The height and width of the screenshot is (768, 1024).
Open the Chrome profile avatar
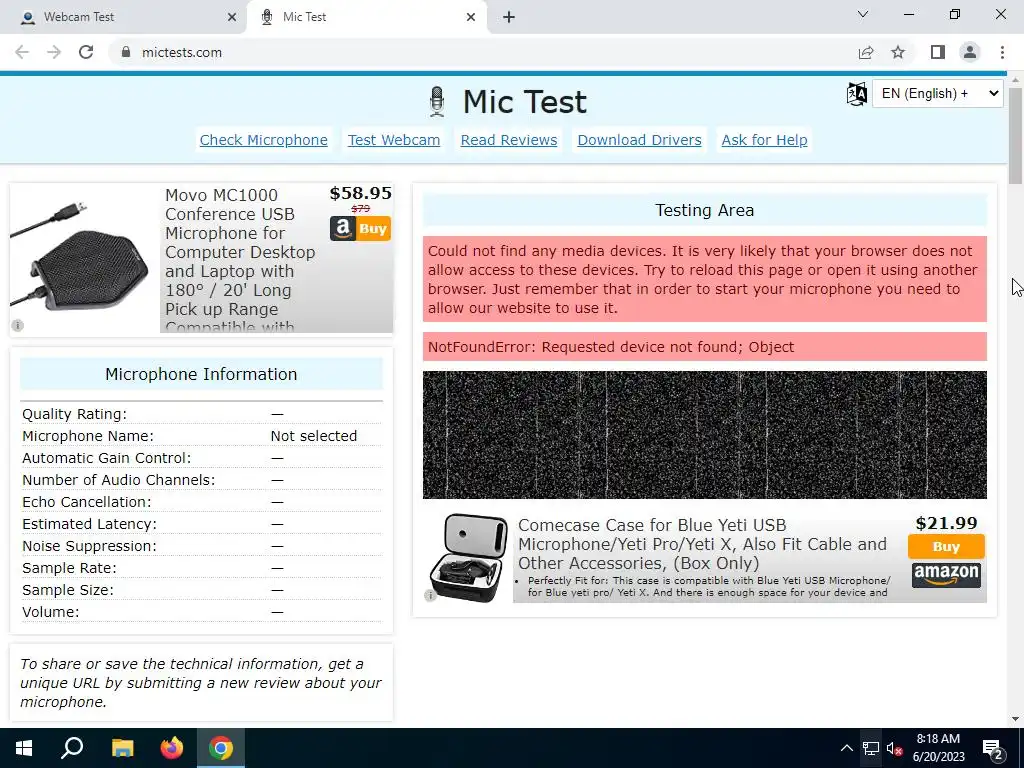[x=970, y=52]
